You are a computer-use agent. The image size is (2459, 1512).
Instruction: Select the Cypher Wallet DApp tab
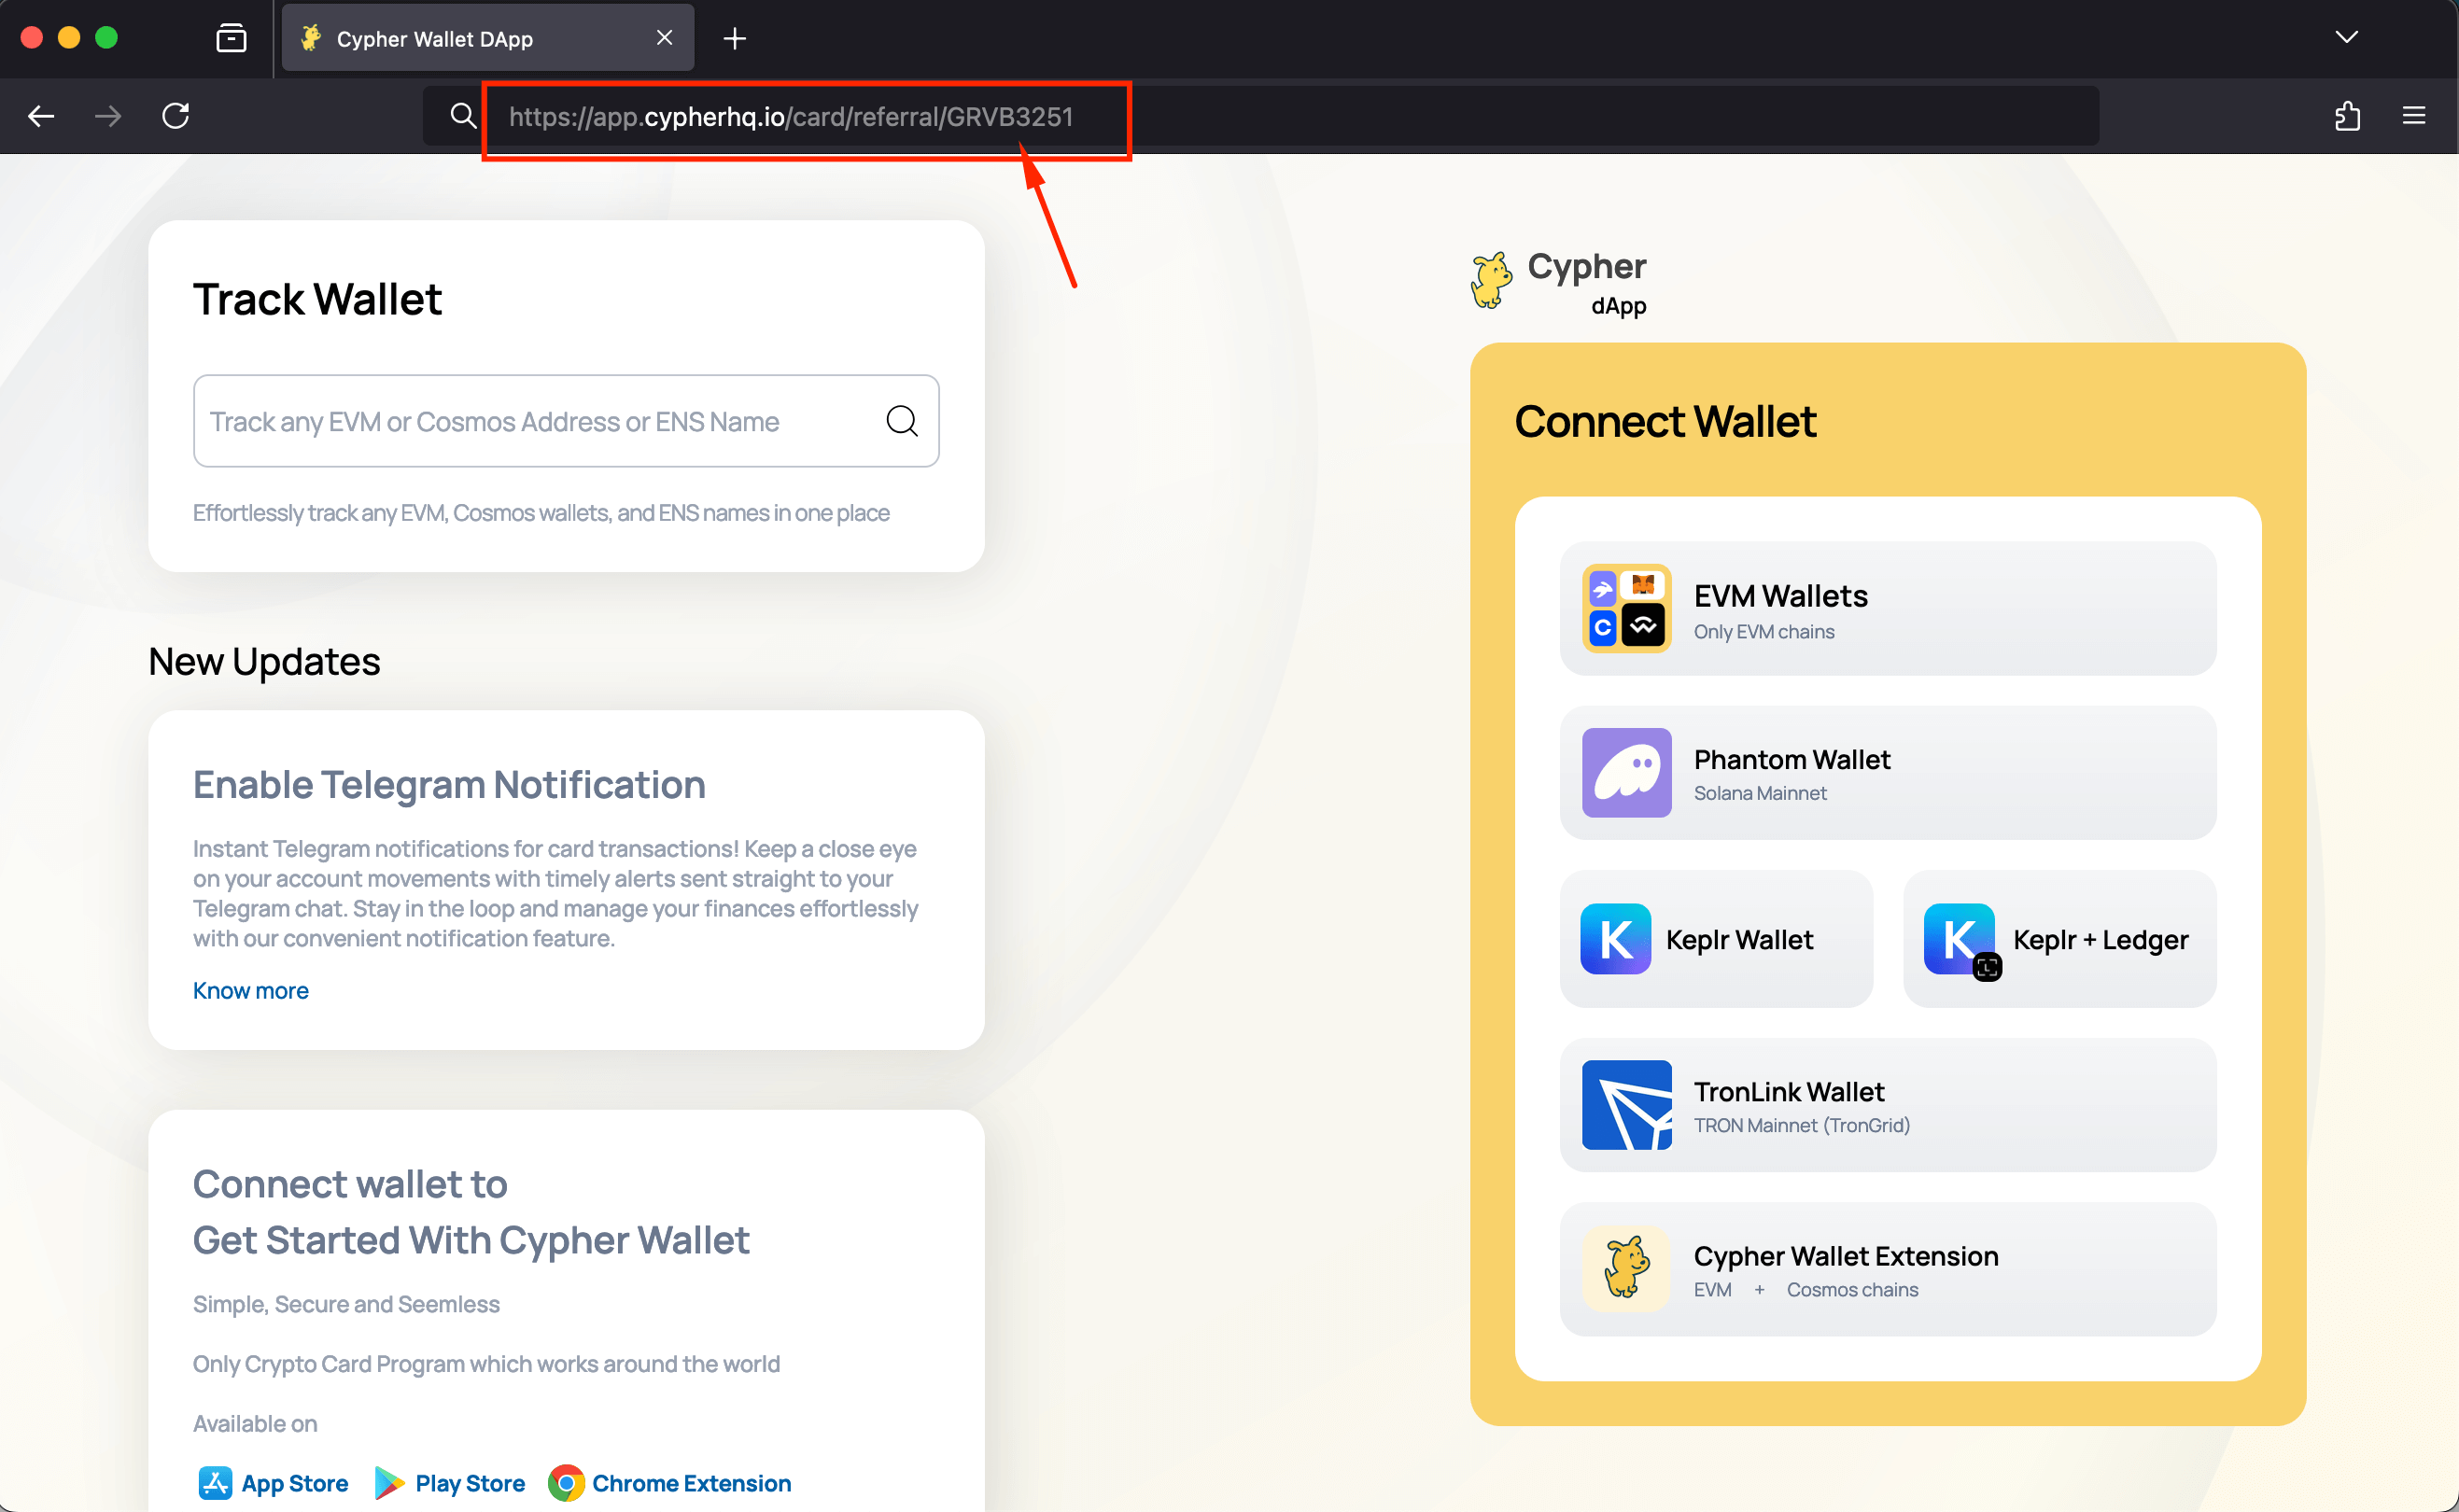488,38
